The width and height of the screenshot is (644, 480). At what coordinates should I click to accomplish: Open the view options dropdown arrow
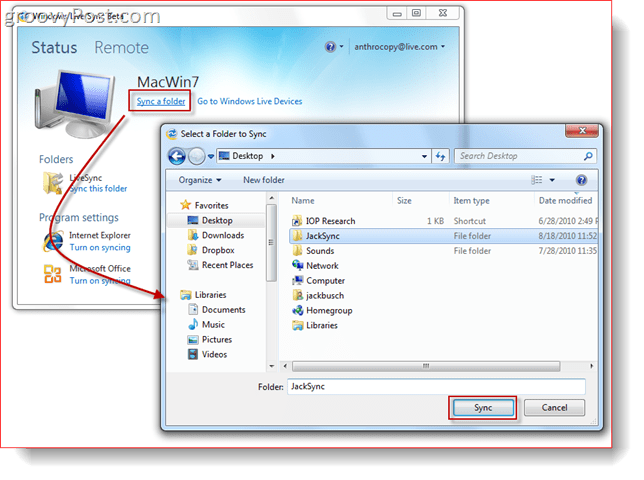(x=552, y=180)
